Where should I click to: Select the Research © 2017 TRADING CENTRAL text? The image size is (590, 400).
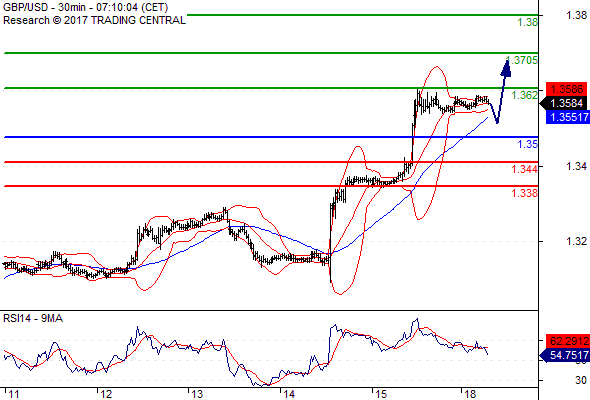pos(94,20)
